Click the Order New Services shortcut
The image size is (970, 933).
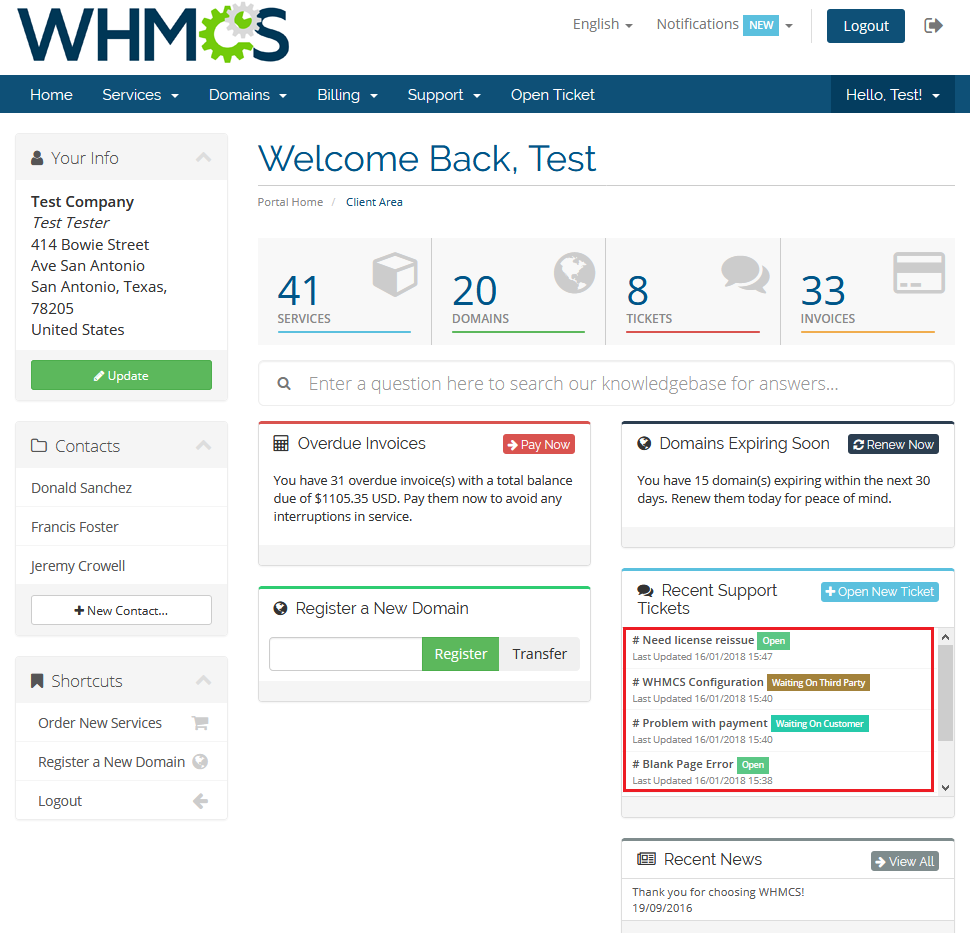pyautogui.click(x=121, y=723)
